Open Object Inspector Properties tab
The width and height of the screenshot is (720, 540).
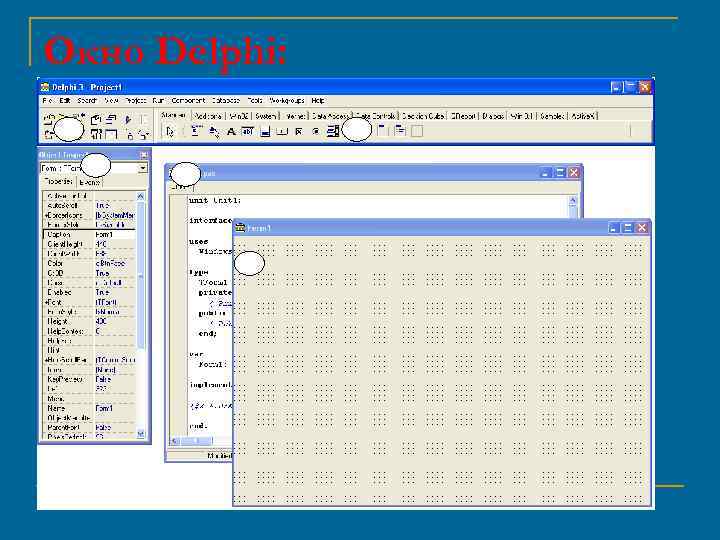[x=58, y=182]
